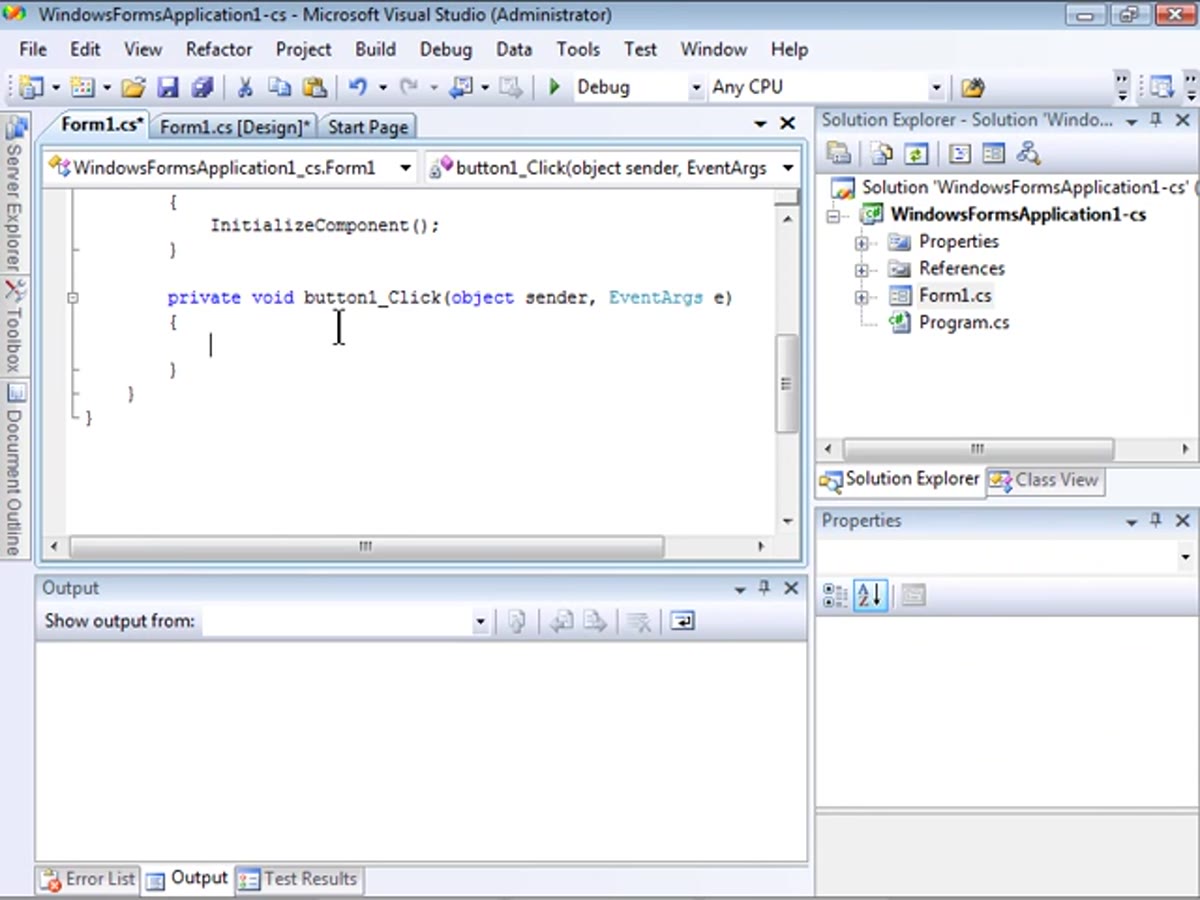1200x900 pixels.
Task: Toggle Word Wrap in Output panel
Action: [682, 622]
